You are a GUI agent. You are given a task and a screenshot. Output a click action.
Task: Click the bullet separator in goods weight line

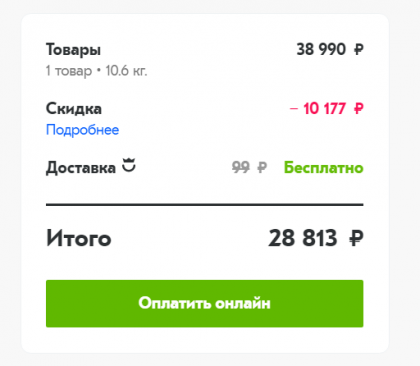[98, 71]
